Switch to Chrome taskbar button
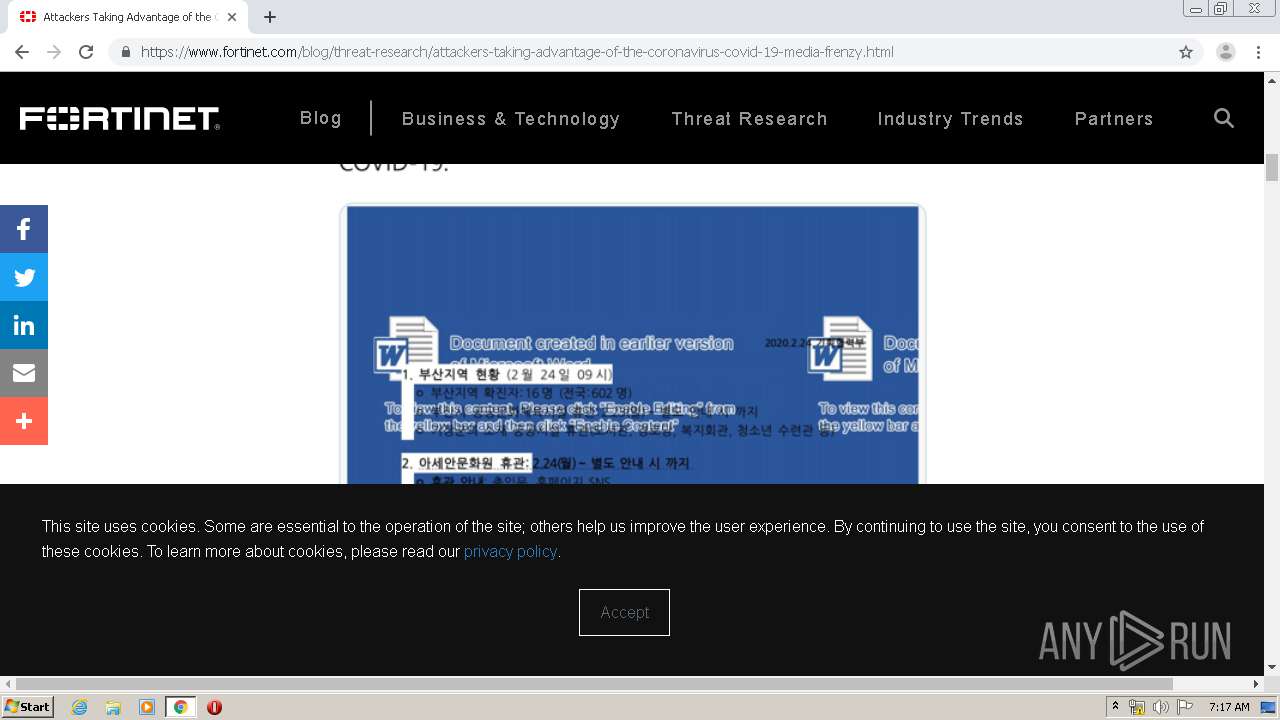 (181, 707)
